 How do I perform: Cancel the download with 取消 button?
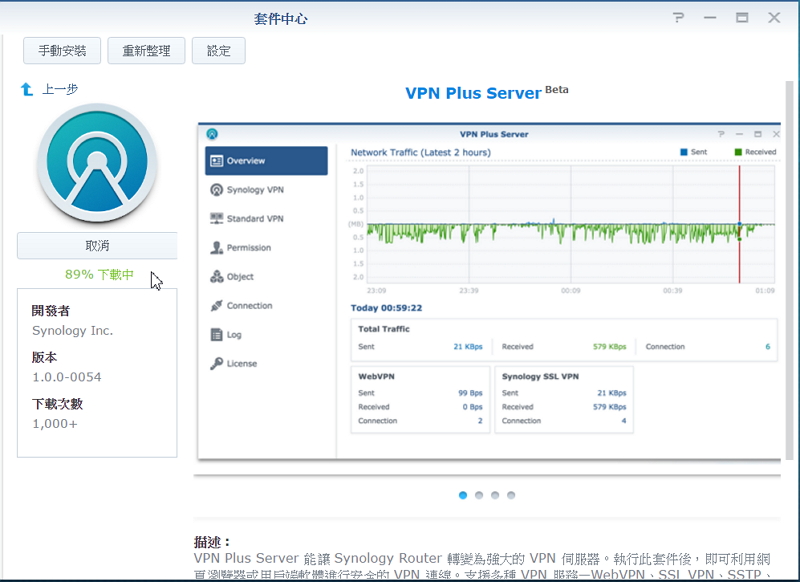97,246
